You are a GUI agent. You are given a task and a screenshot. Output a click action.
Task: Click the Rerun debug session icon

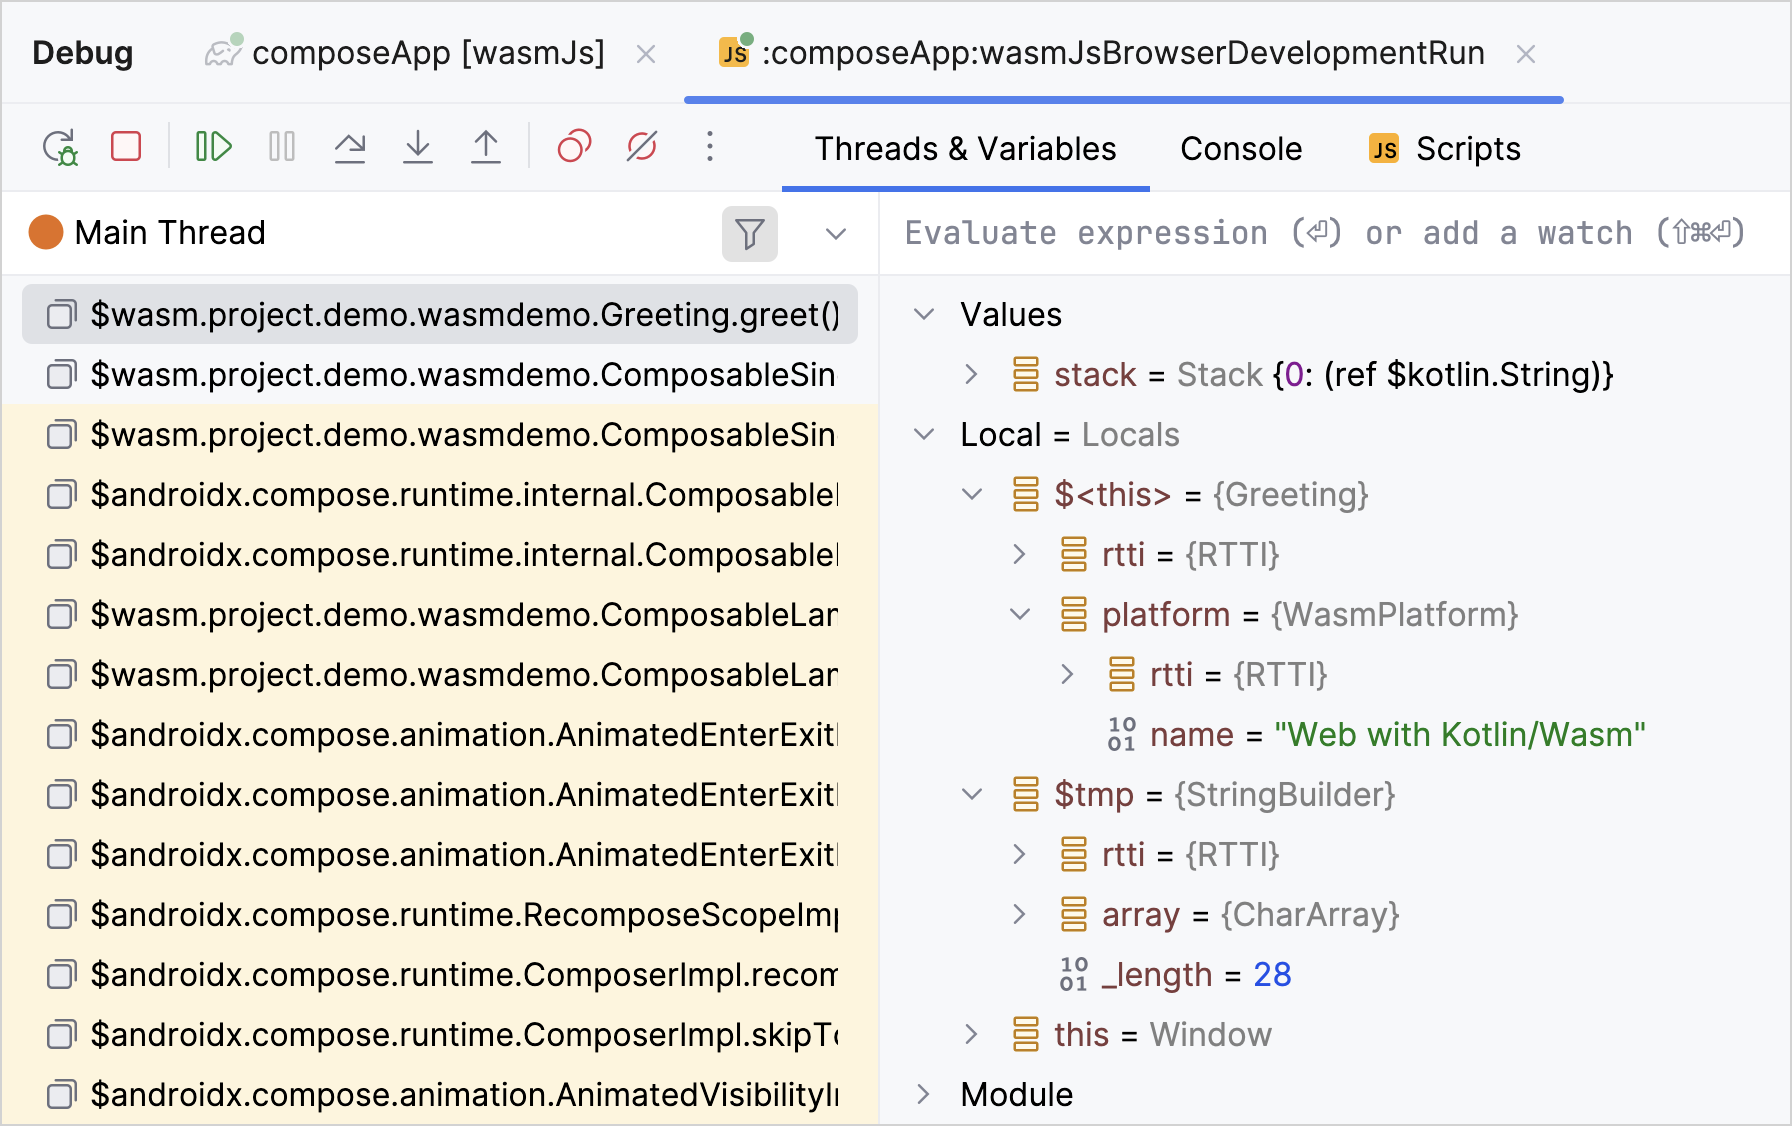[60, 148]
